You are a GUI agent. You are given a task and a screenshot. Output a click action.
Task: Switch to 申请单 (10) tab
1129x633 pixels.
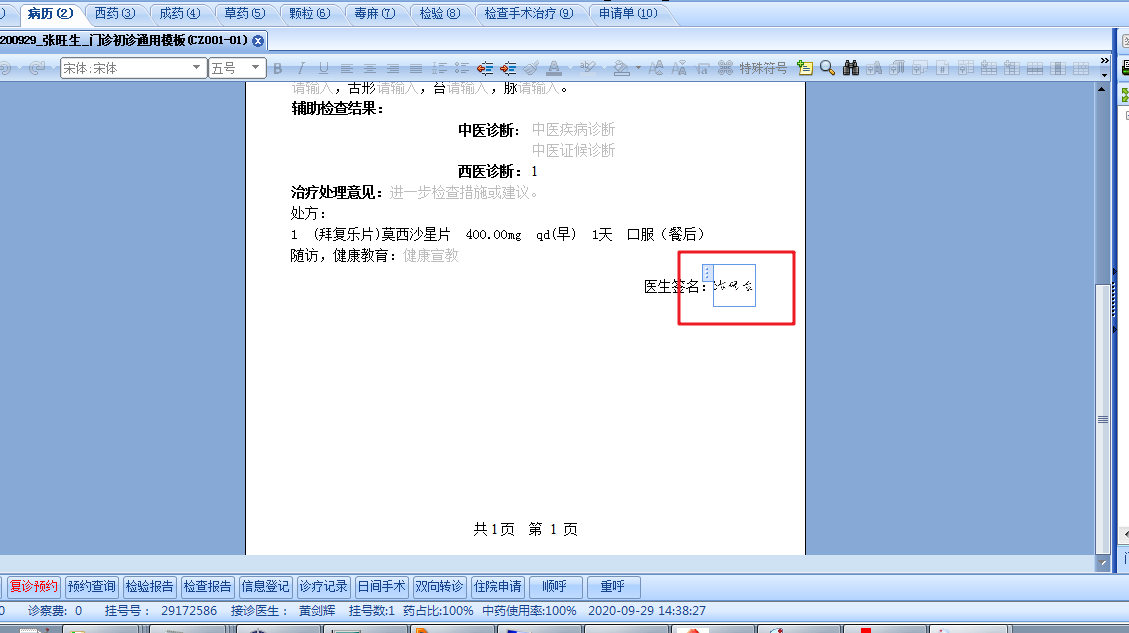tap(628, 14)
